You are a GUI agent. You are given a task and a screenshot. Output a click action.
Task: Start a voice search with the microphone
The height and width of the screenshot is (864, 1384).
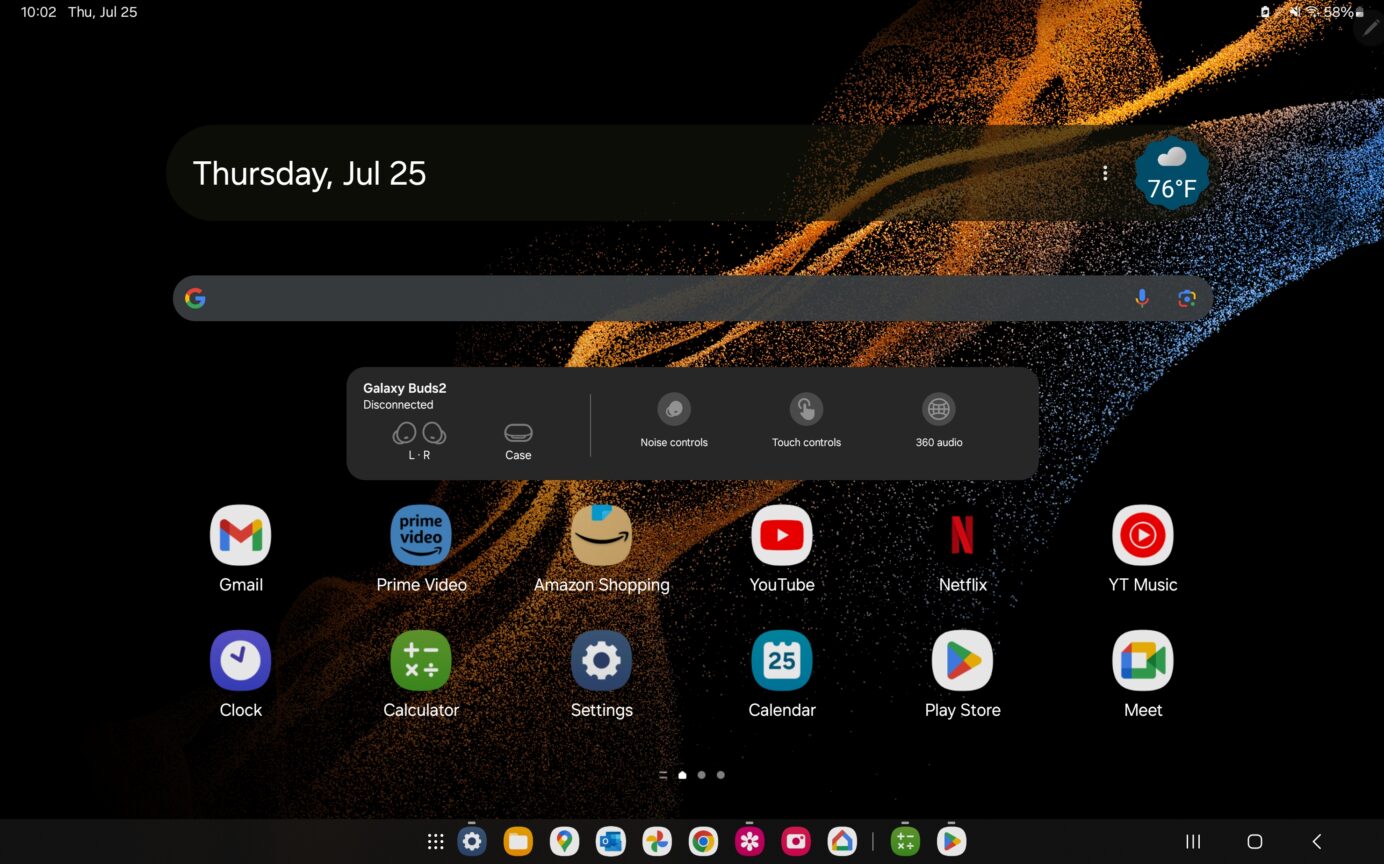tap(1142, 298)
